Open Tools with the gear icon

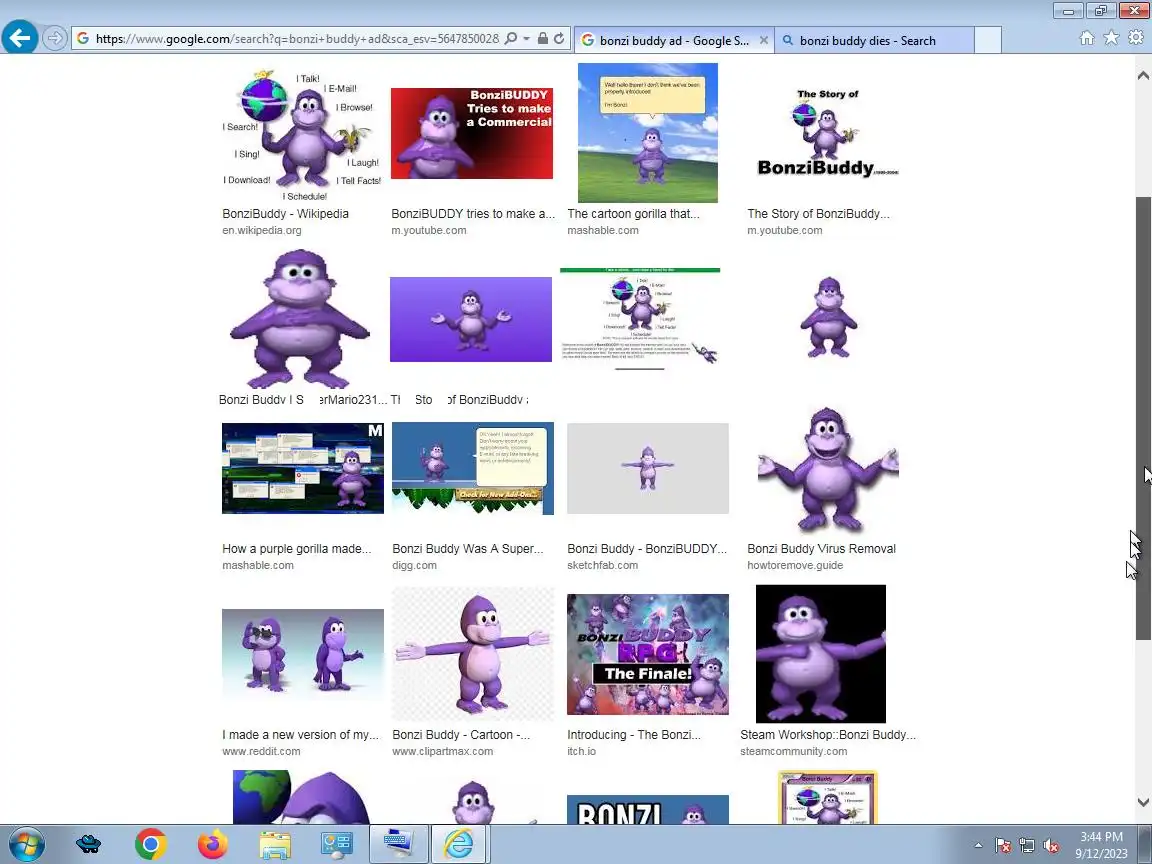coord(1137,38)
